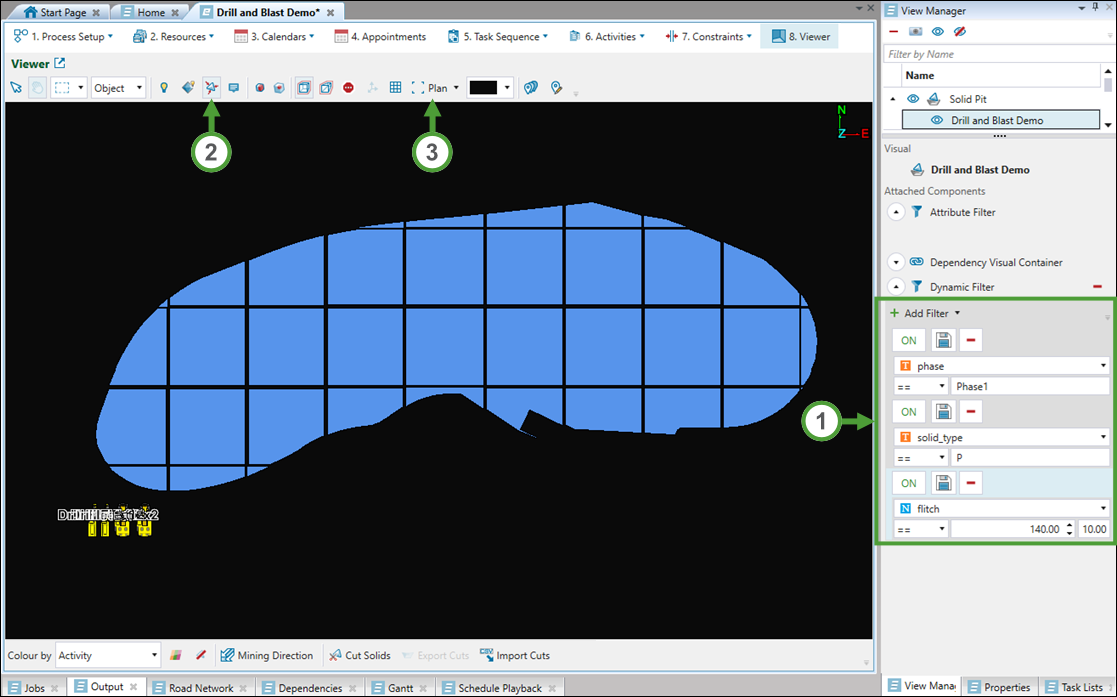Pop out the Viewer using external-link icon
Image resolution: width=1117 pixels, height=697 pixels.
click(x=60, y=64)
